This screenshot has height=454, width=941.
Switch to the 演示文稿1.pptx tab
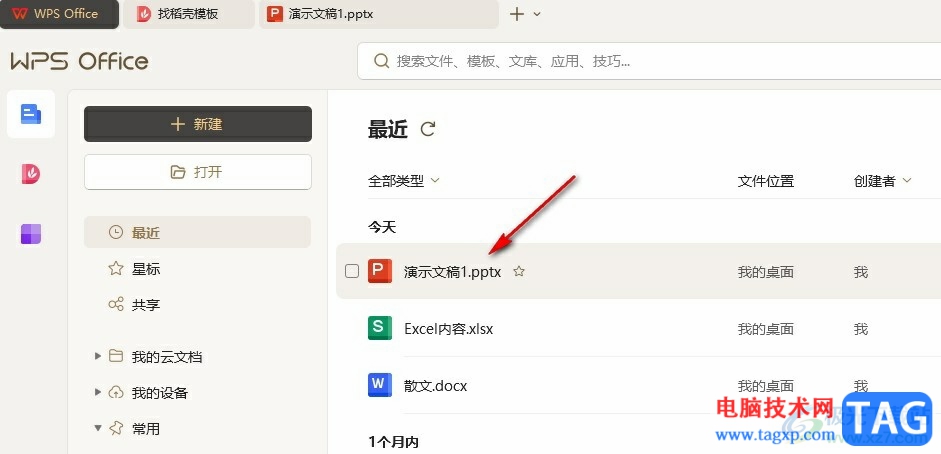coord(379,14)
